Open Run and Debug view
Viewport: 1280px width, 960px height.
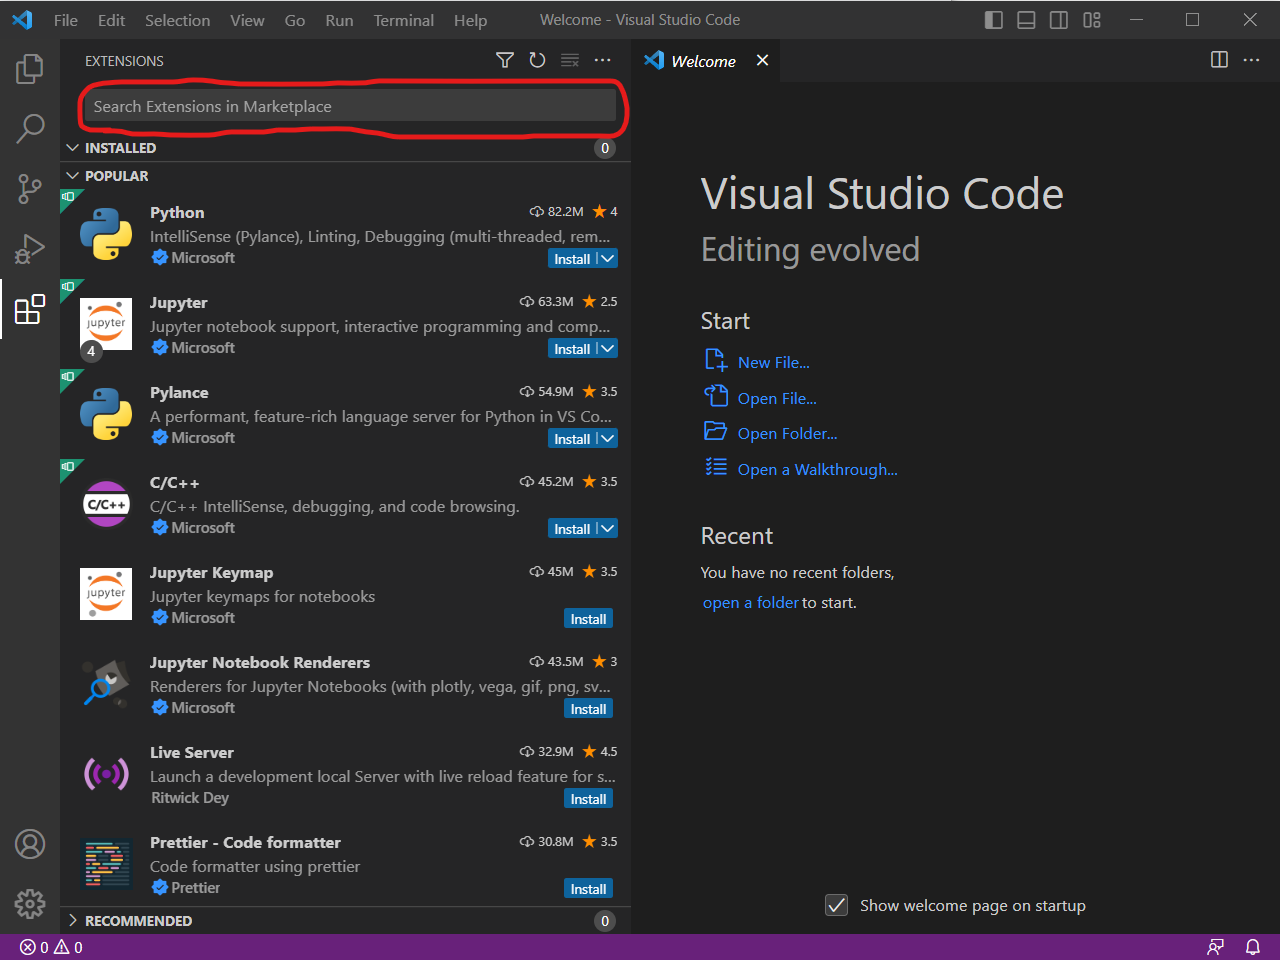[x=30, y=249]
